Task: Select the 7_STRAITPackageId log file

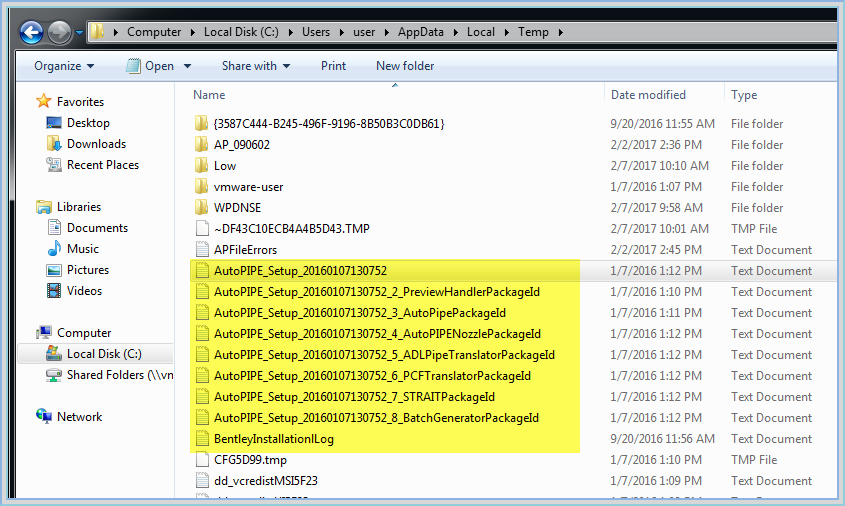Action: point(354,397)
